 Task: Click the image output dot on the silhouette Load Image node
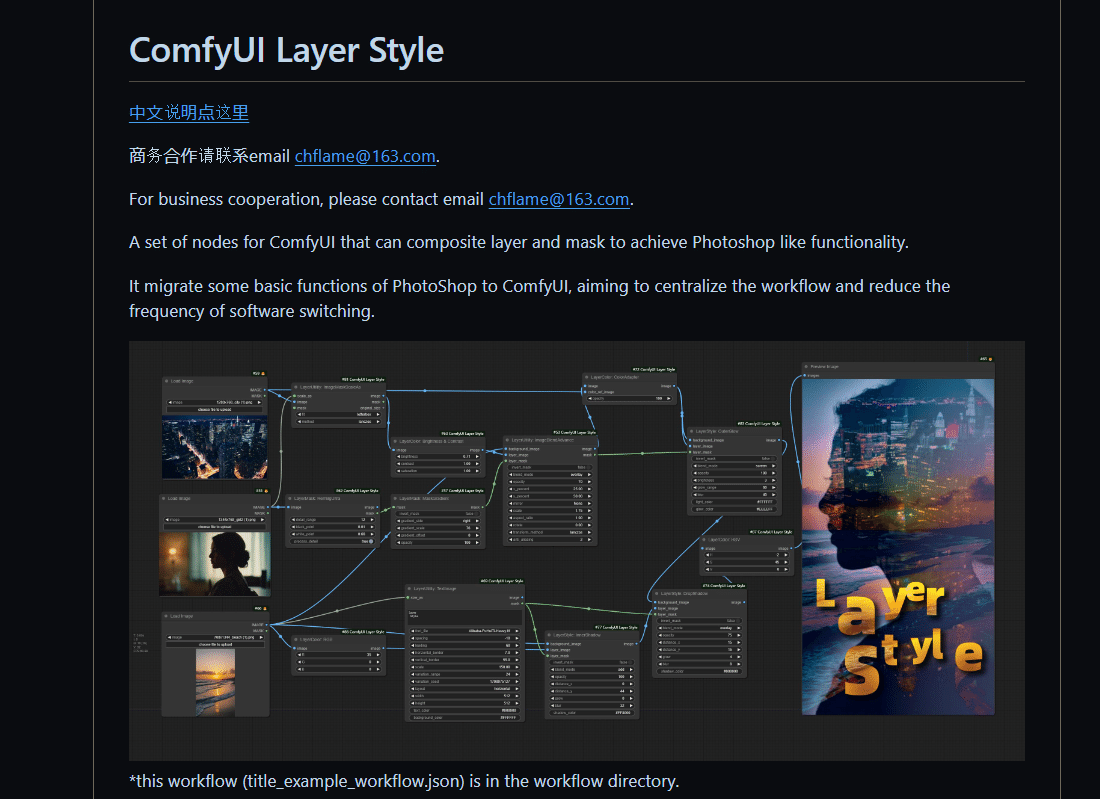click(x=268, y=506)
